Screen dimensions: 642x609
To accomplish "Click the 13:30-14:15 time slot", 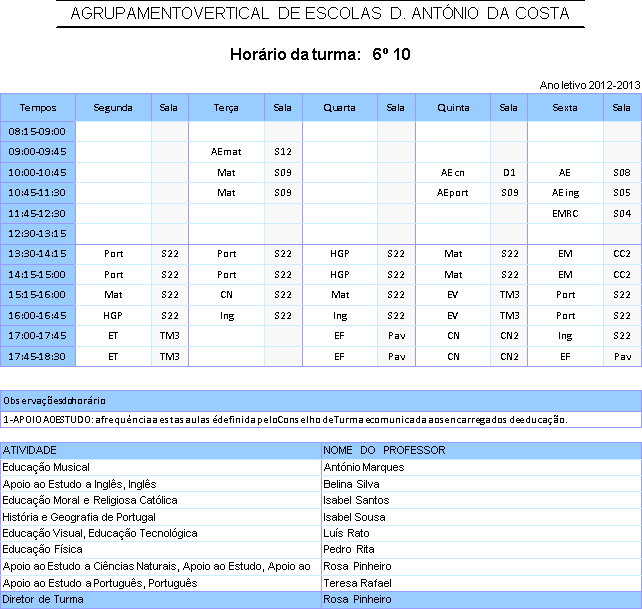I will click(x=38, y=254).
